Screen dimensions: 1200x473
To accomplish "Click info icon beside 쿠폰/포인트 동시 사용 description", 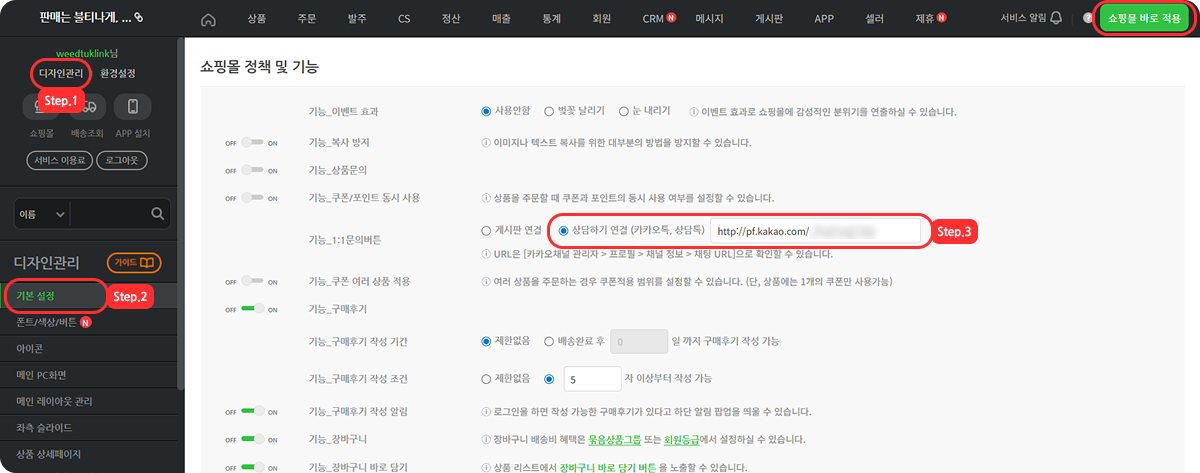I will tap(486, 198).
